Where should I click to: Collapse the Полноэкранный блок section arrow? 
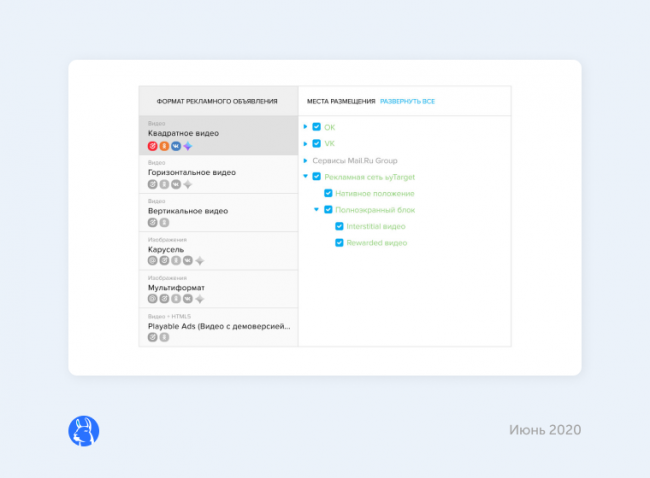coord(316,210)
